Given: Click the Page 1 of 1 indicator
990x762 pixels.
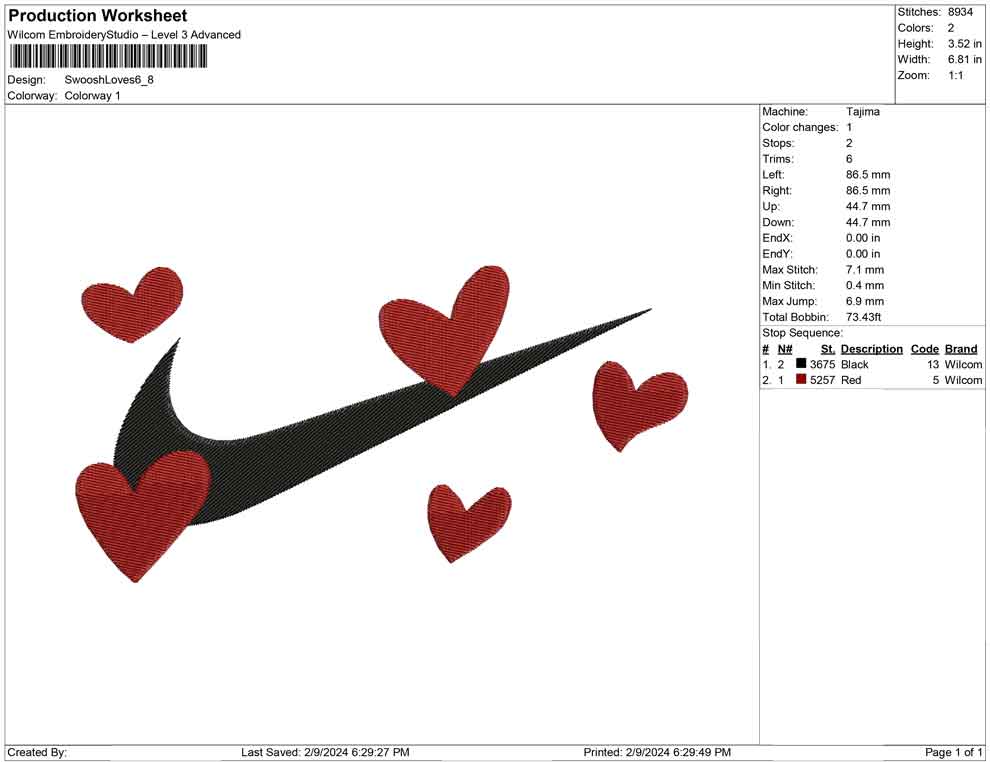Looking at the screenshot, I should [953, 752].
